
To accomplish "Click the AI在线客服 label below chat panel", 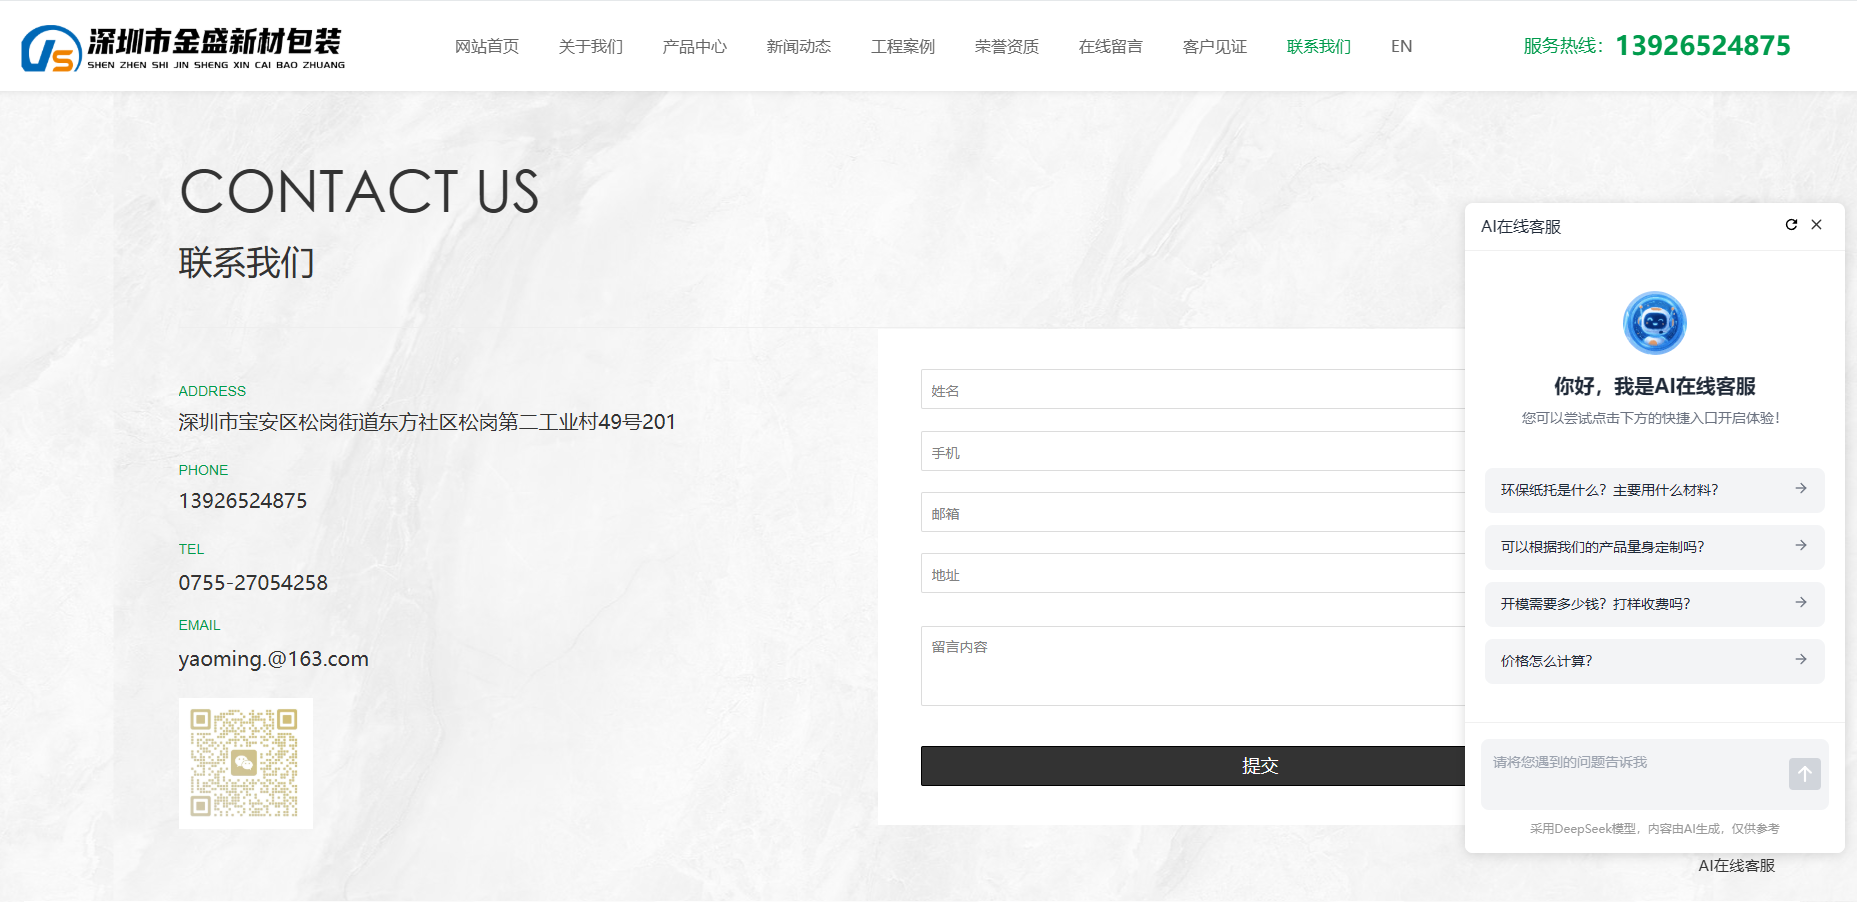I will click(x=1736, y=866).
